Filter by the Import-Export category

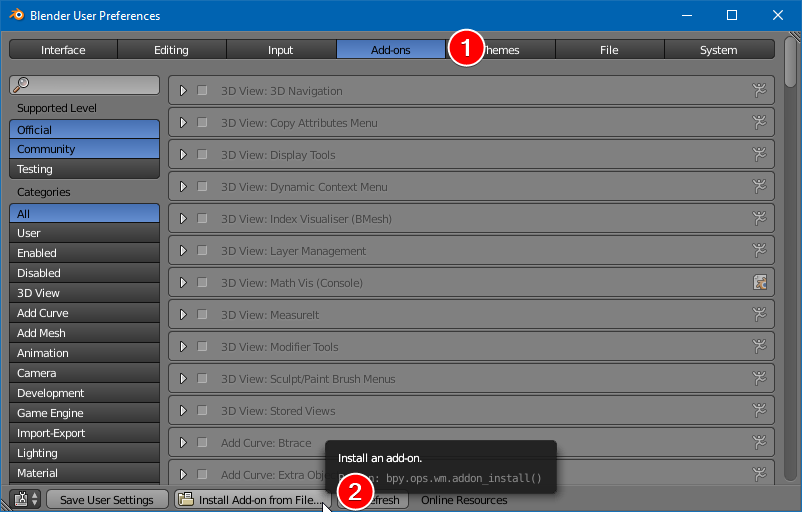click(x=84, y=433)
